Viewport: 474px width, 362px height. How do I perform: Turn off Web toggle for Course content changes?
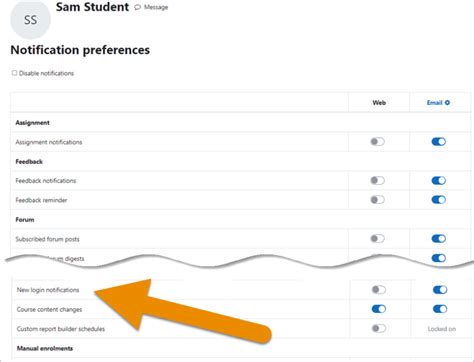point(379,309)
